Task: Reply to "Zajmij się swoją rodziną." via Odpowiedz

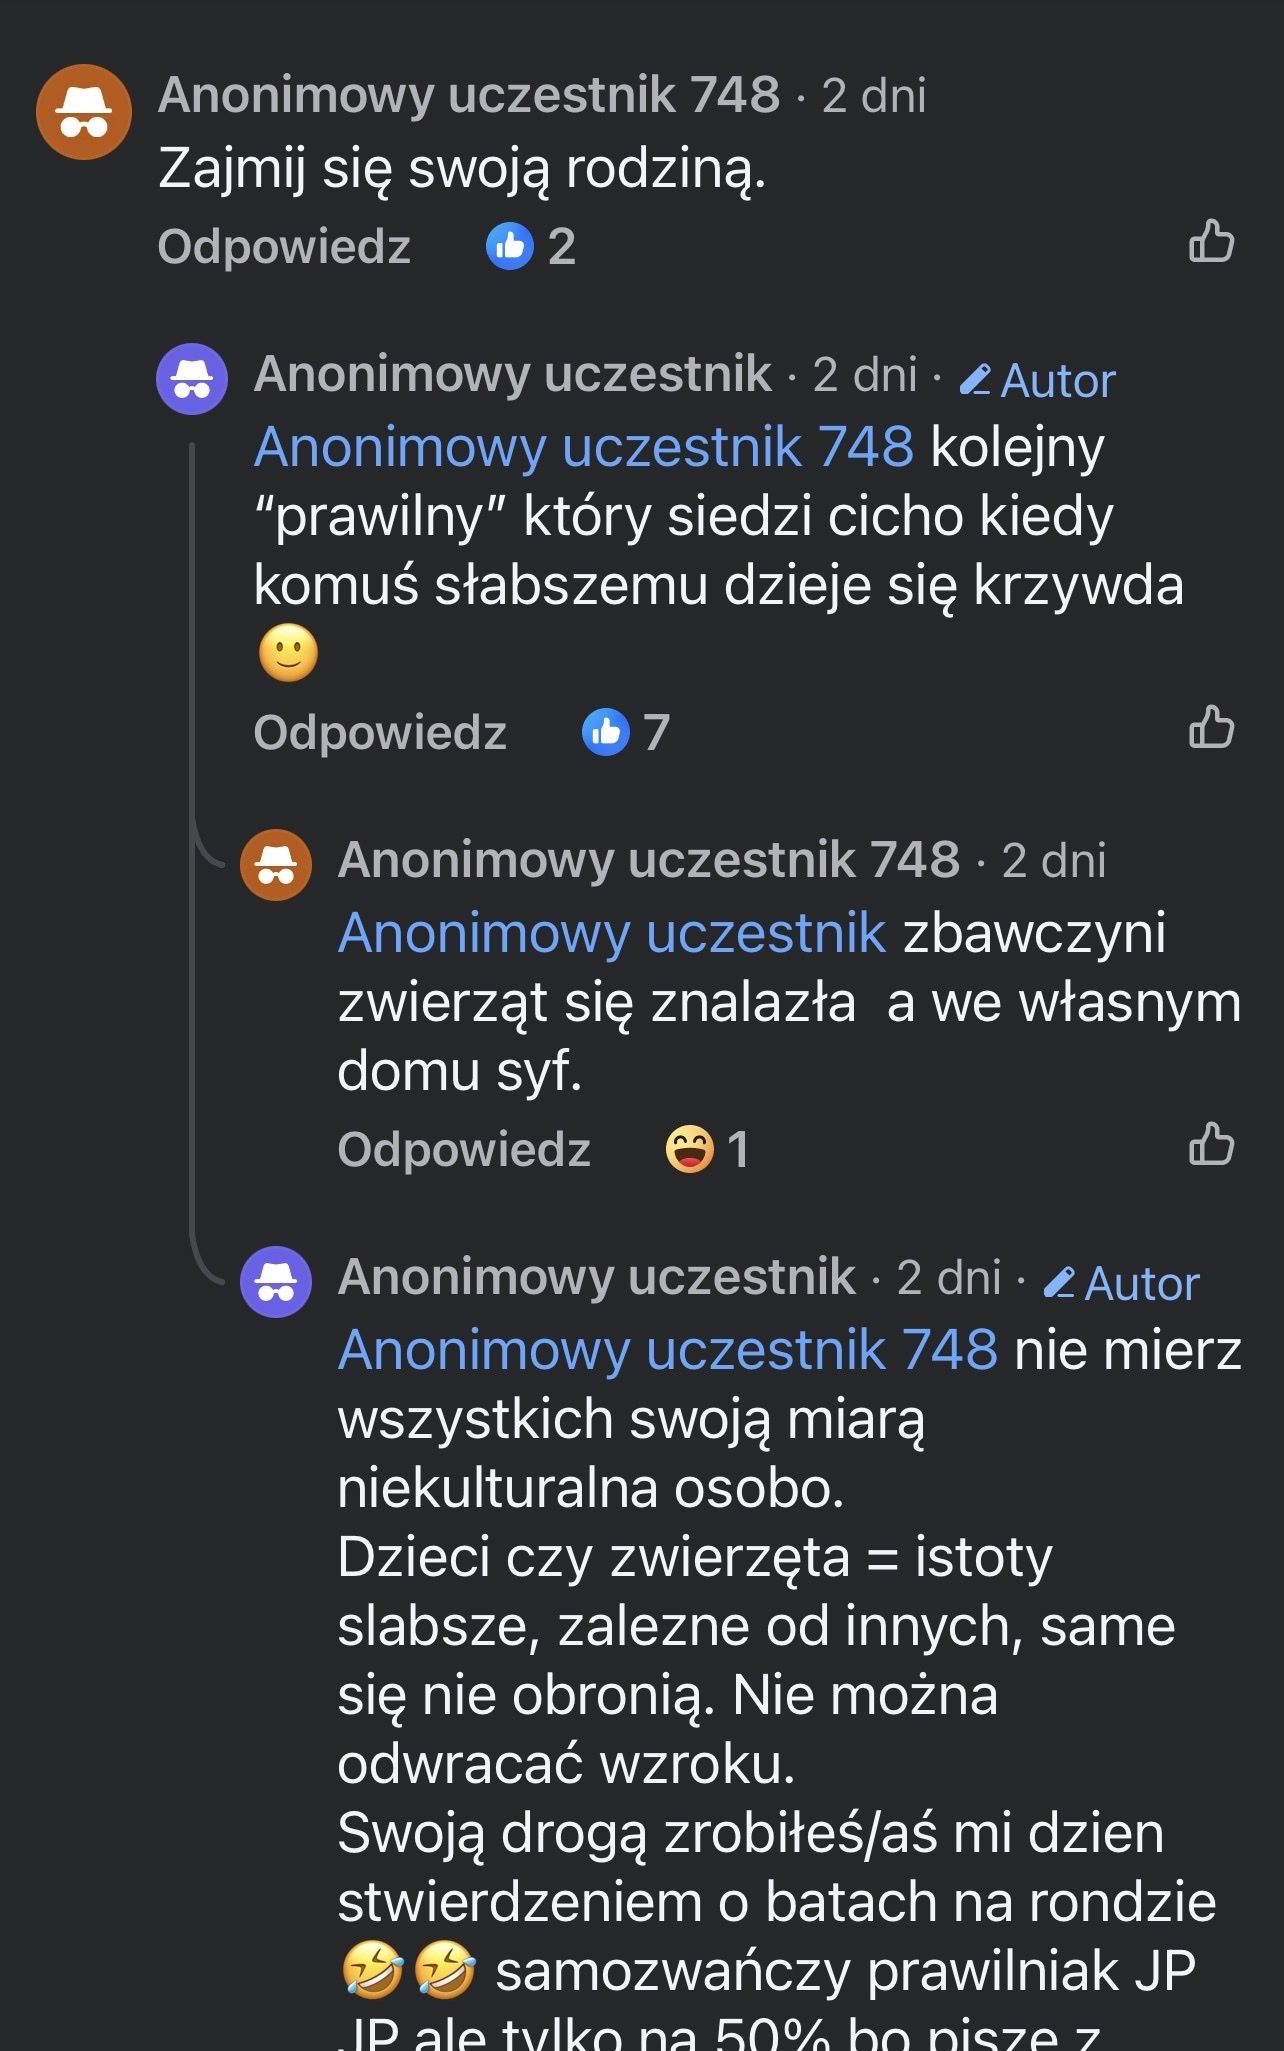Action: pyautogui.click(x=284, y=246)
